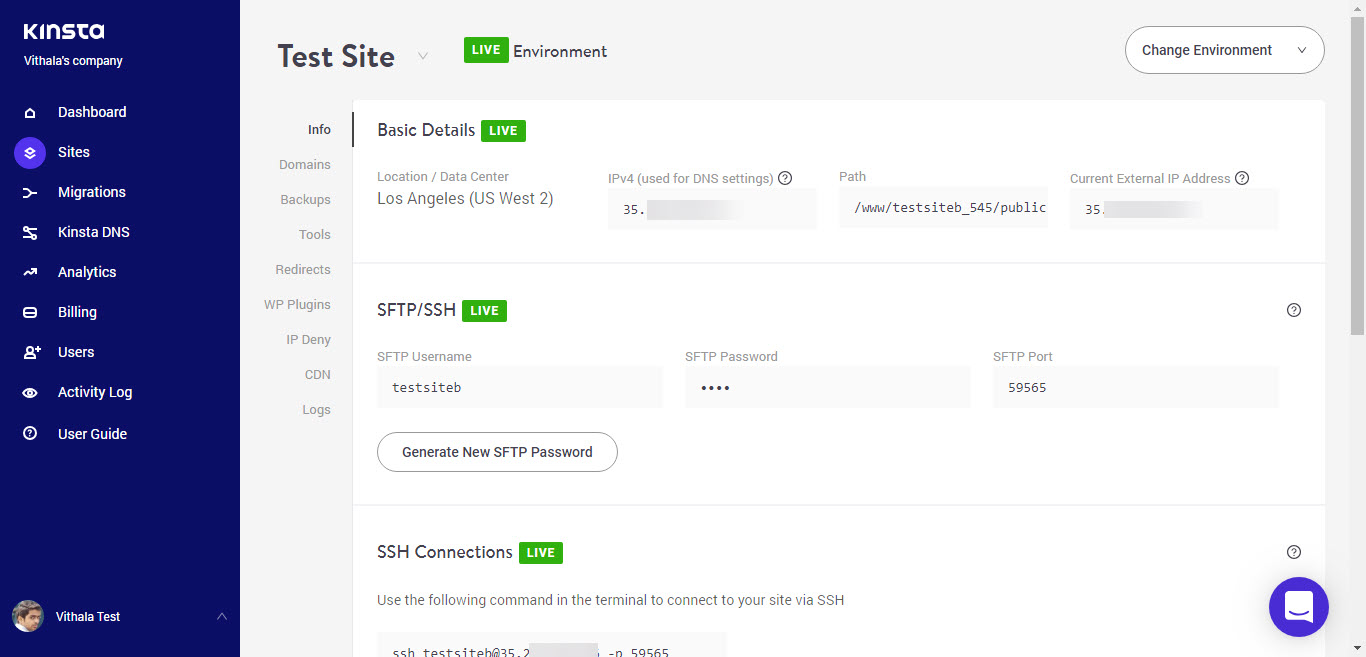1366x657 pixels.
Task: Switch to the Redirects tab
Action: pyautogui.click(x=303, y=270)
